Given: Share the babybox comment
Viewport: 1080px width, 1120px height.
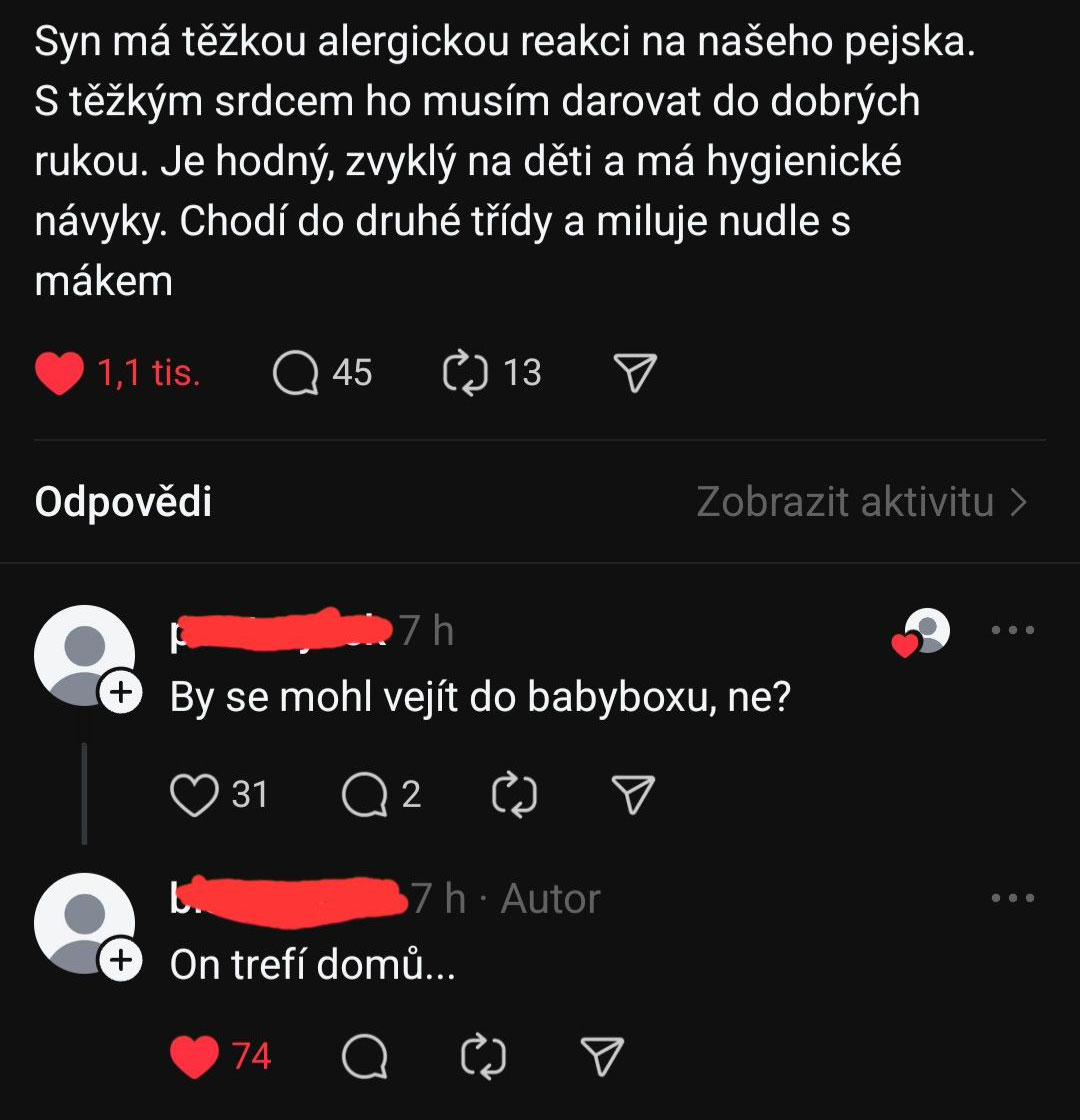Looking at the screenshot, I should [x=633, y=795].
